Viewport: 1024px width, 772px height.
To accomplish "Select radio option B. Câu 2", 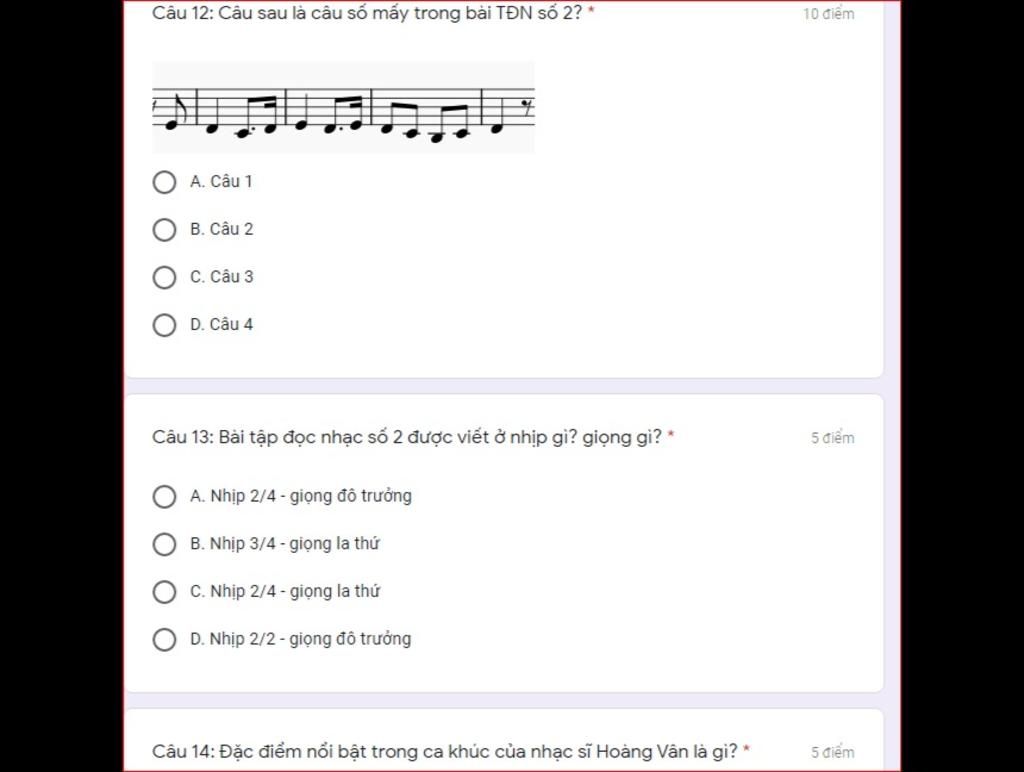I will 164,229.
